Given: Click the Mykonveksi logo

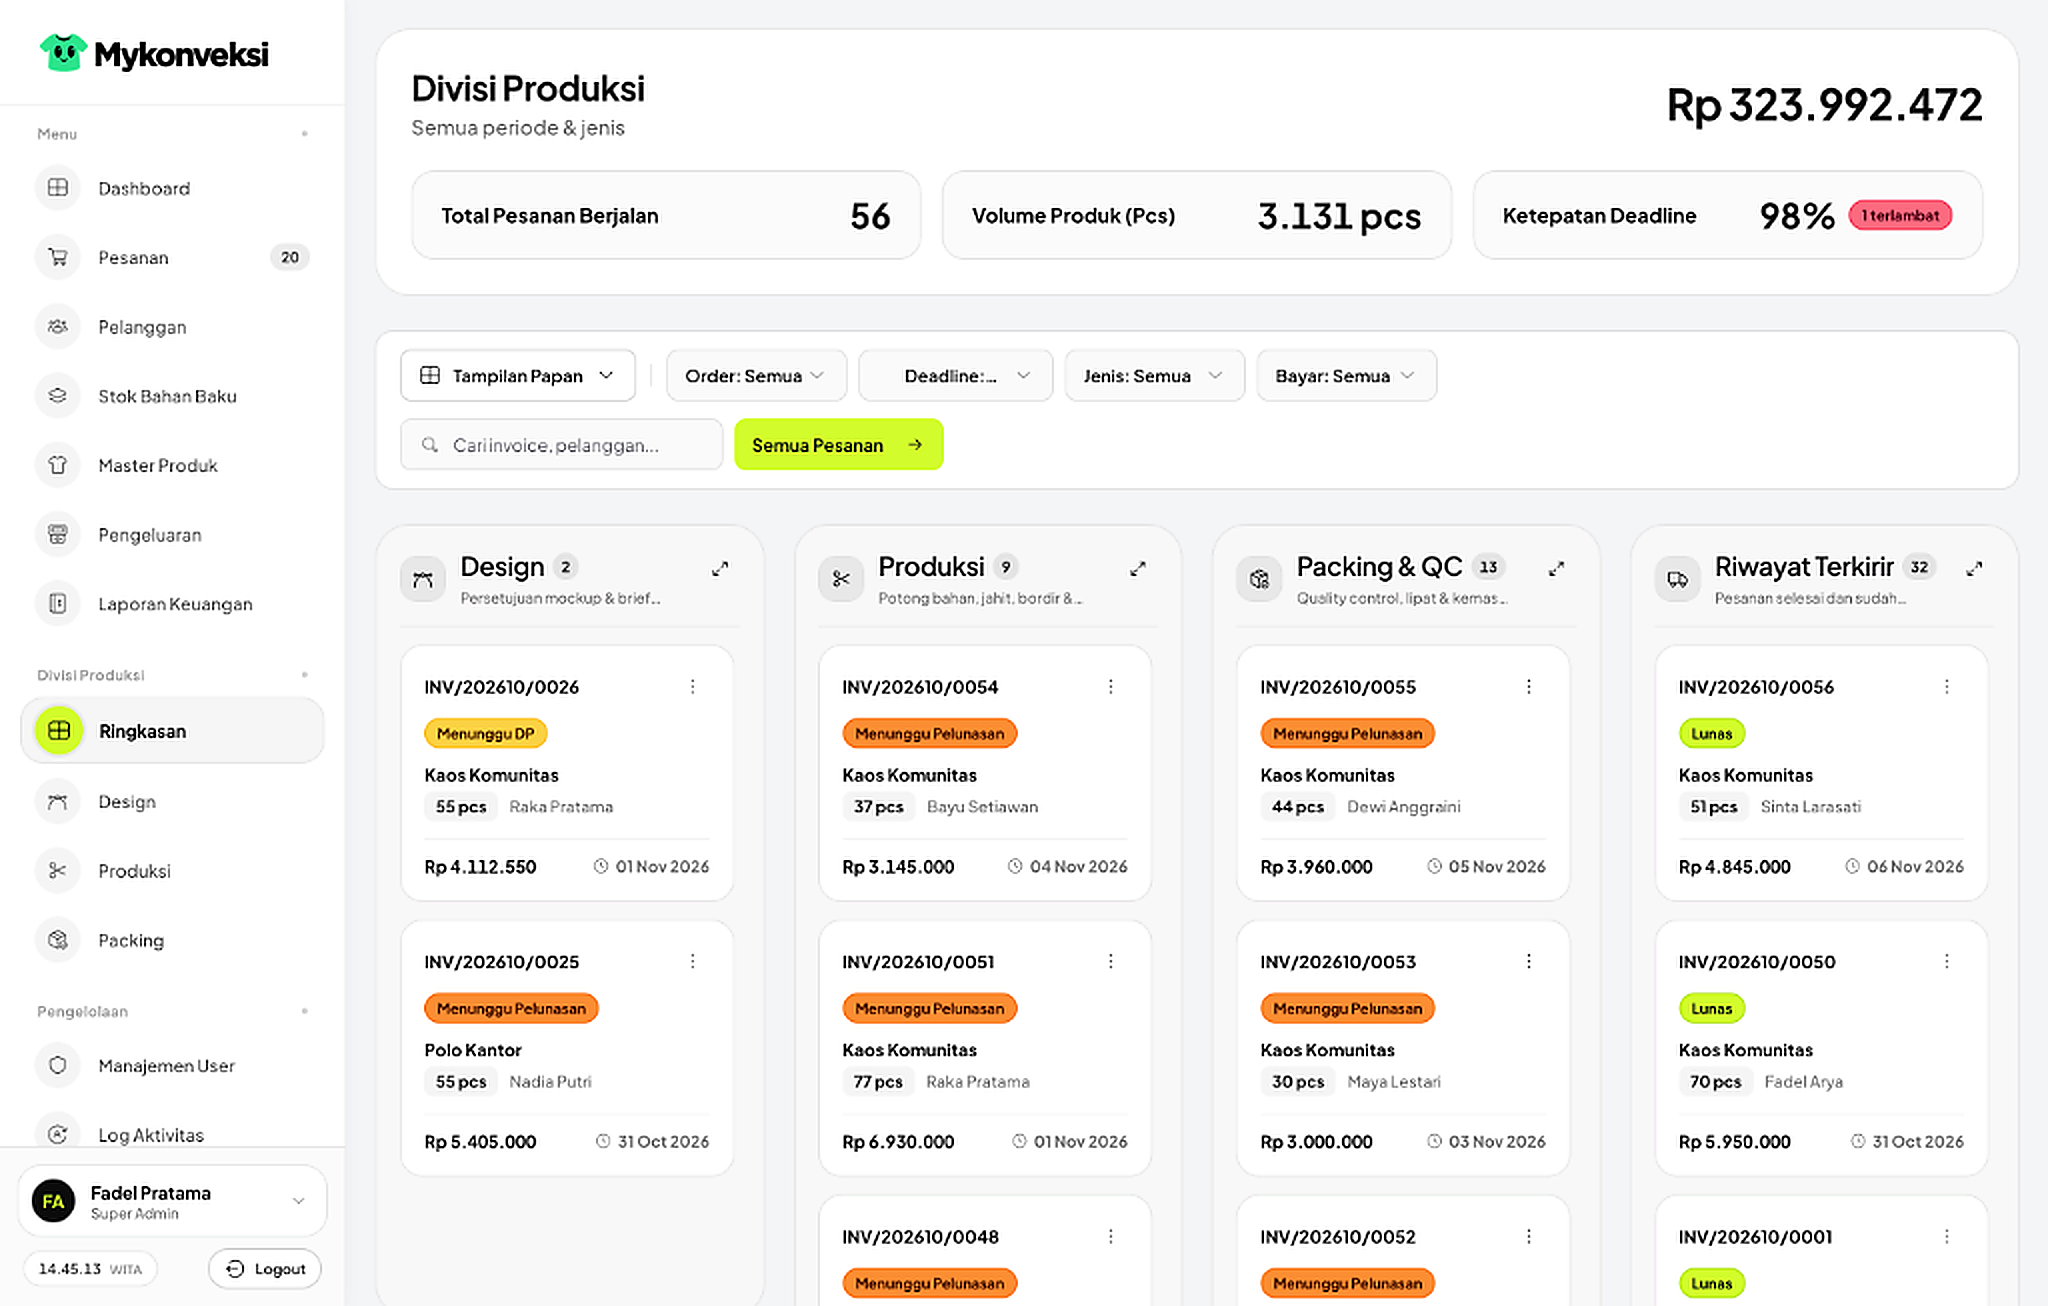Looking at the screenshot, I should pos(154,53).
